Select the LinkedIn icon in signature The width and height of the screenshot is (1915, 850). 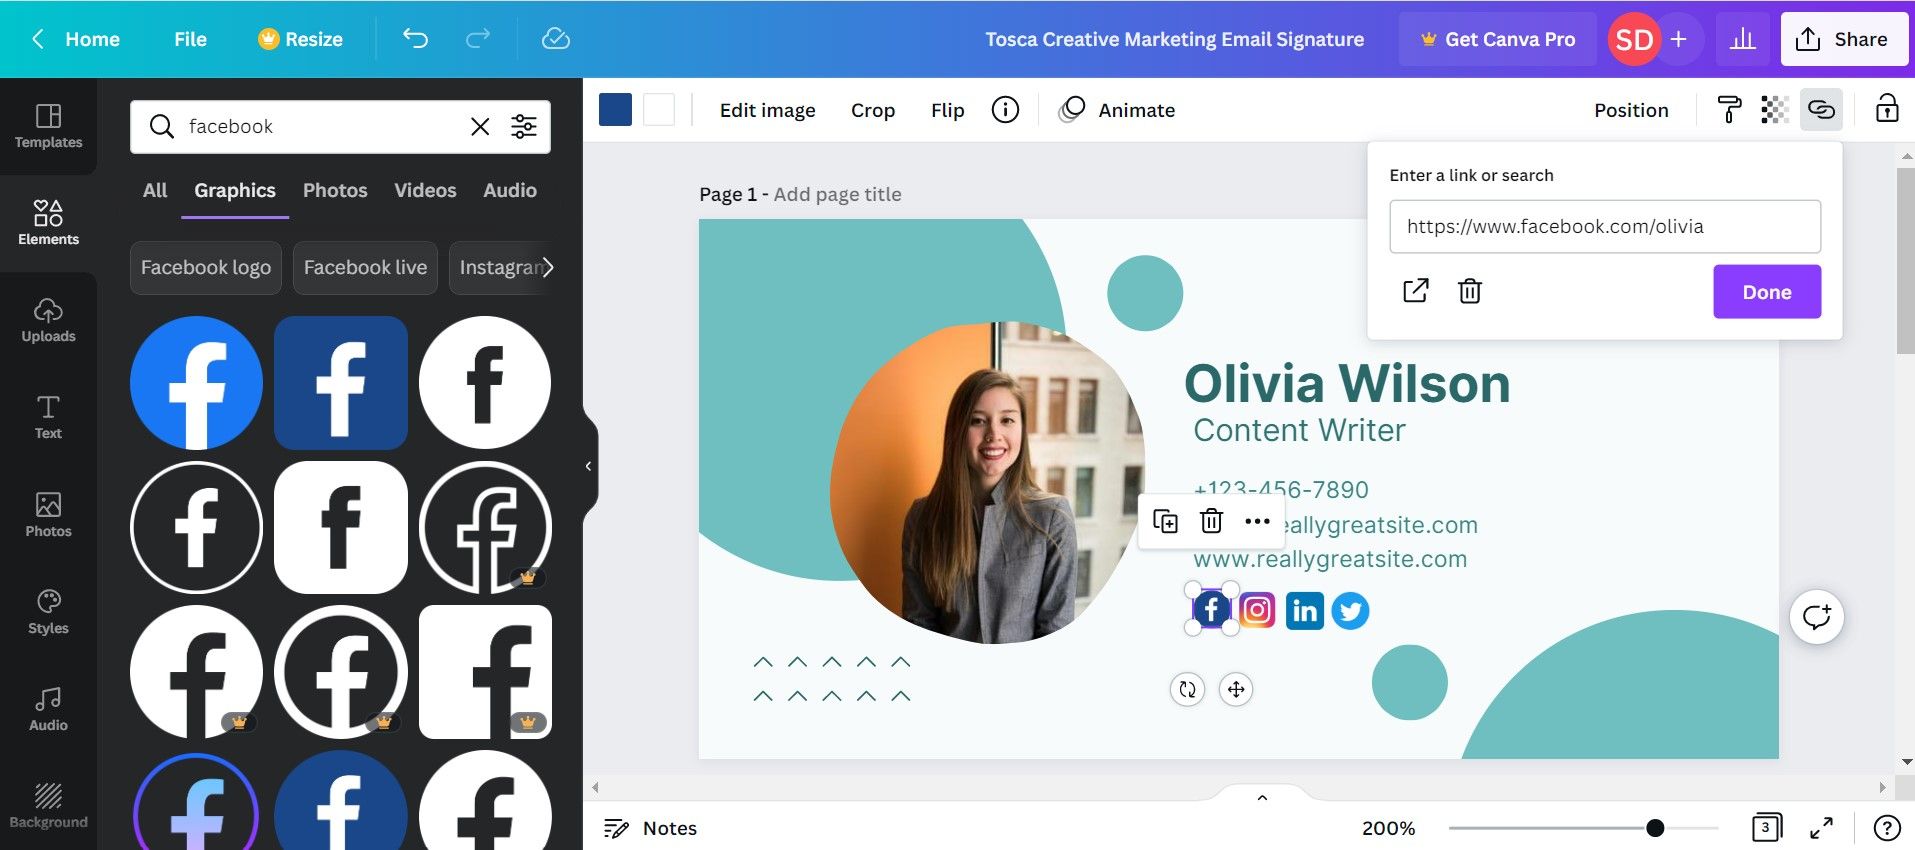(x=1304, y=610)
